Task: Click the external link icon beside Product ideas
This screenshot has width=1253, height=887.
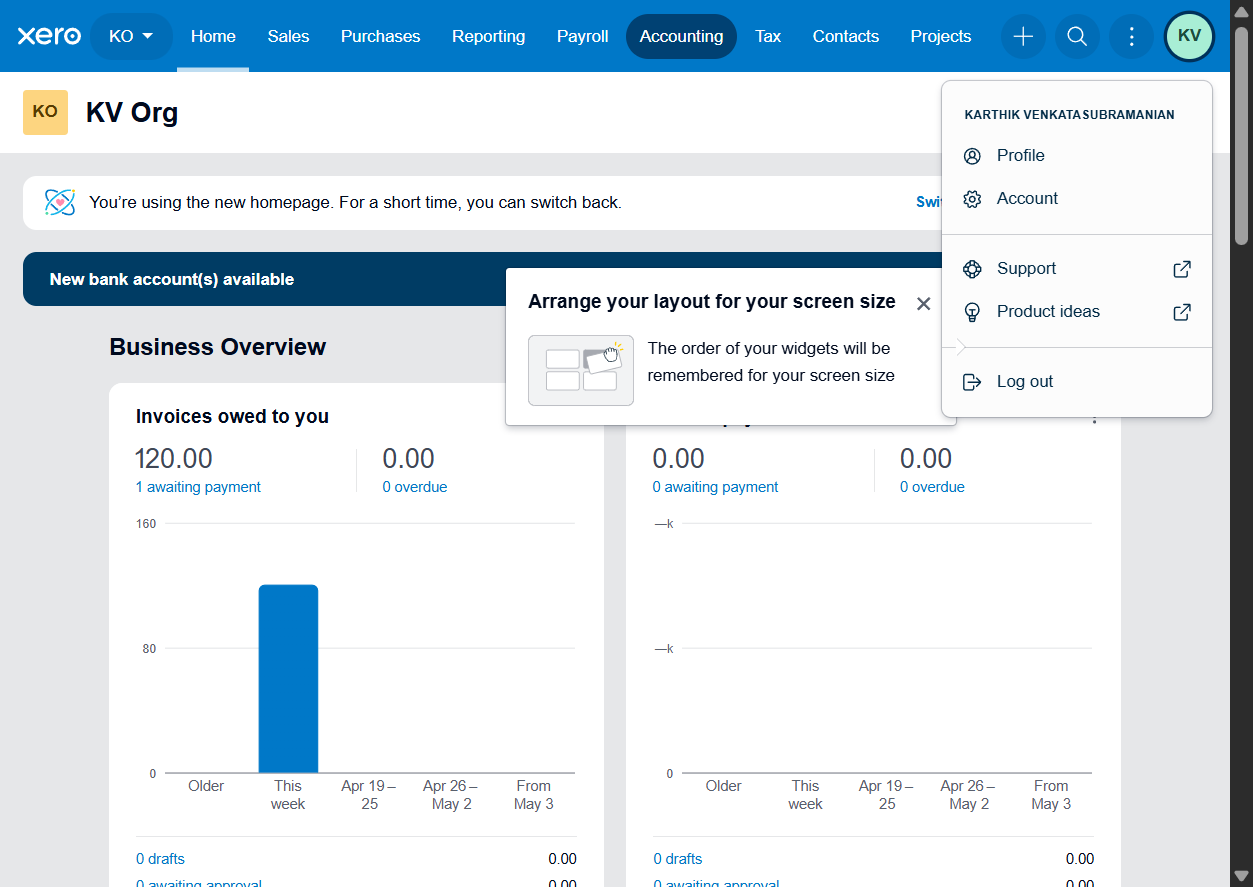Action: (x=1182, y=312)
